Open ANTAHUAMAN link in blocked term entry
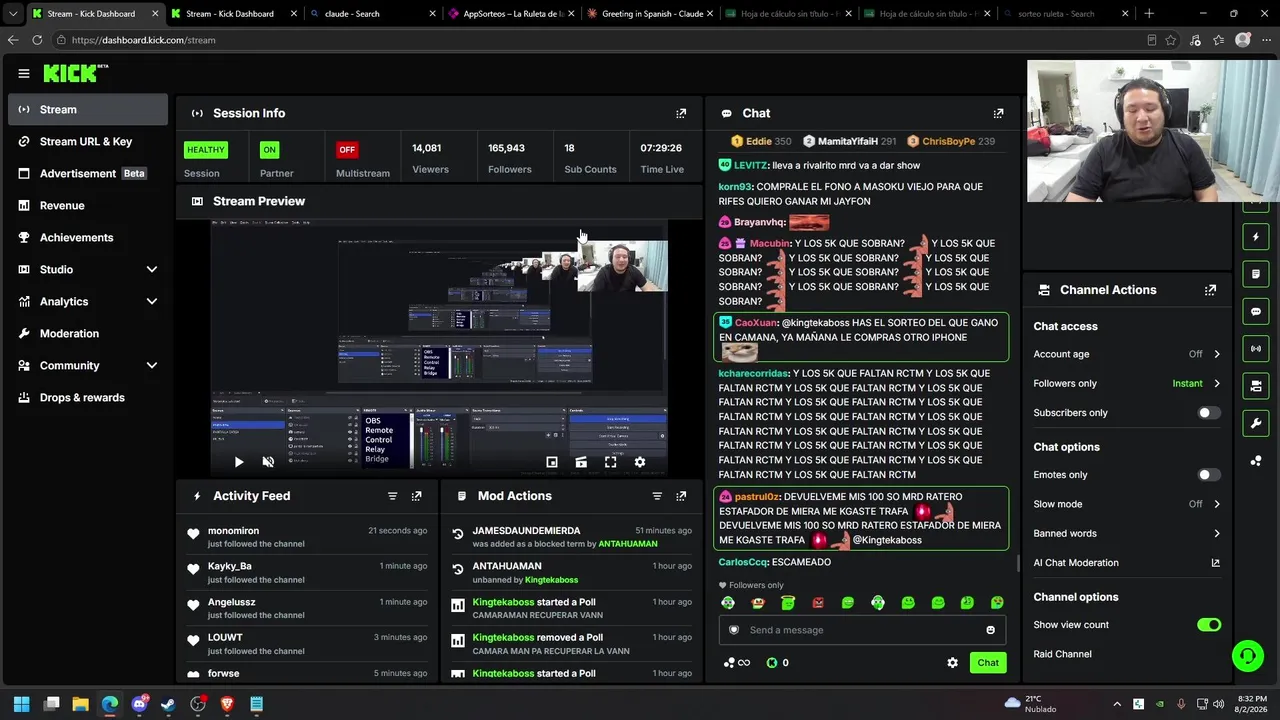 [628, 544]
